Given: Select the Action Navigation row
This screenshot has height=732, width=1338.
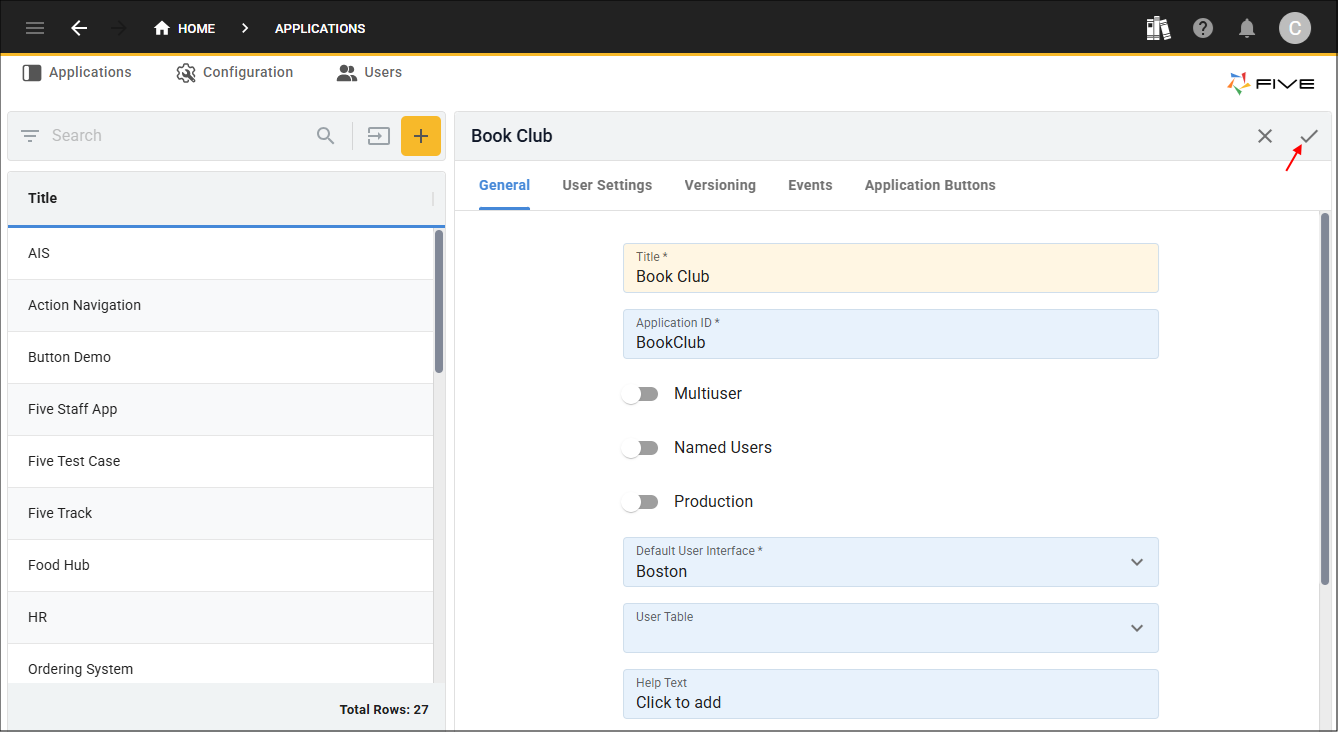Looking at the screenshot, I should click(220, 305).
